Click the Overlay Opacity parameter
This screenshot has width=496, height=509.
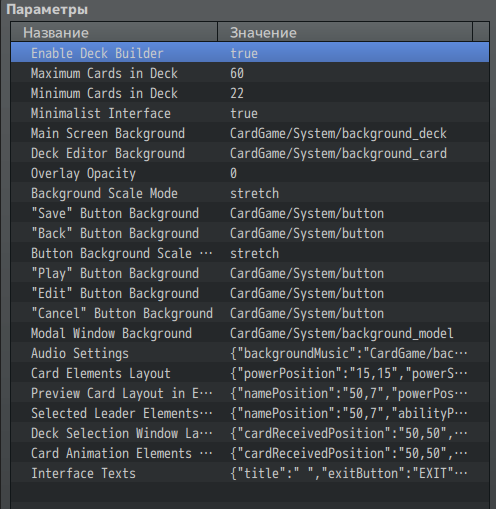coord(250,172)
